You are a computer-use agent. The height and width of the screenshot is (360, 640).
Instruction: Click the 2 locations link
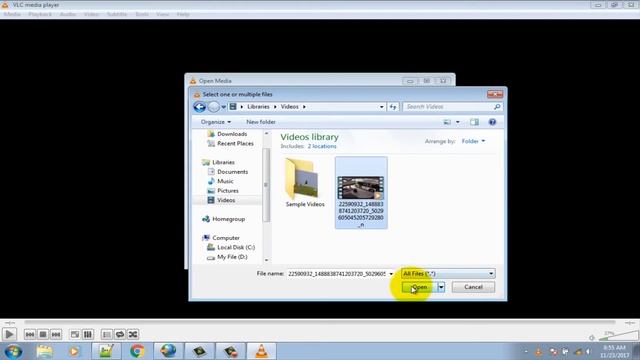[322, 146]
